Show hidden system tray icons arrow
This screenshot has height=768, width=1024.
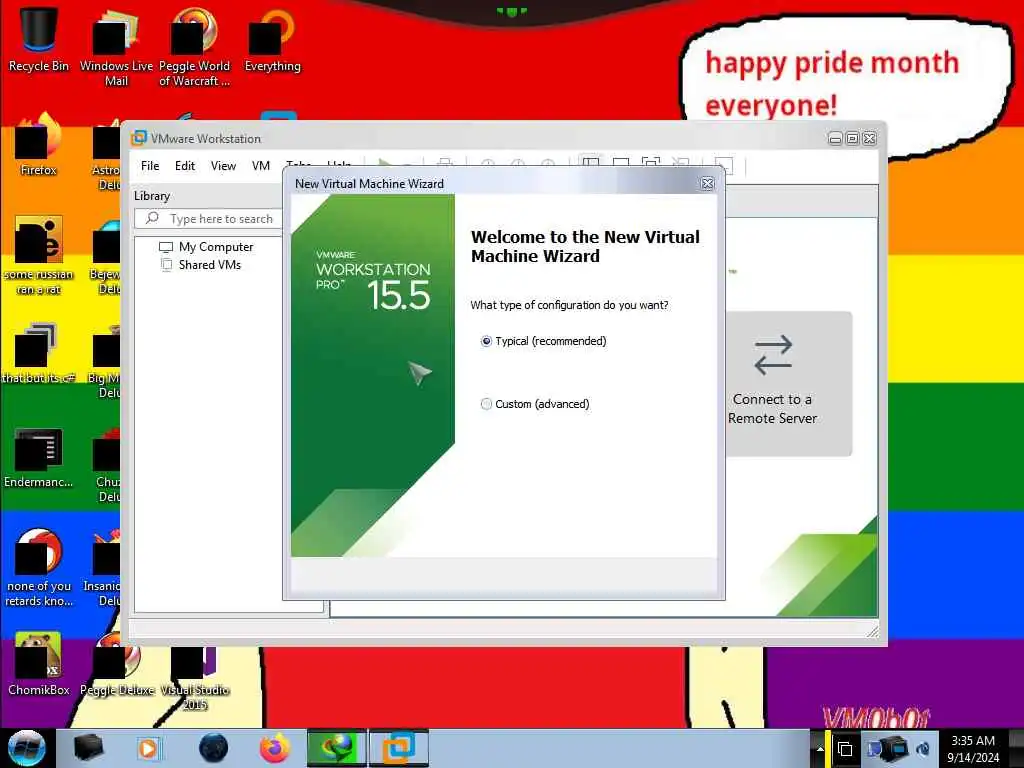[820, 749]
